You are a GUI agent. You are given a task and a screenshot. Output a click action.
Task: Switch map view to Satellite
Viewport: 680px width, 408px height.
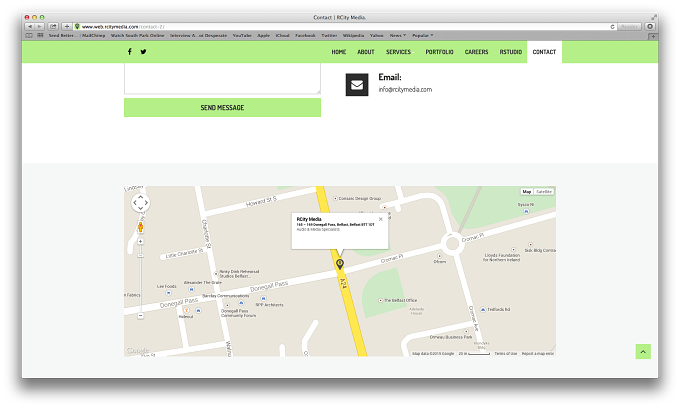(x=543, y=192)
